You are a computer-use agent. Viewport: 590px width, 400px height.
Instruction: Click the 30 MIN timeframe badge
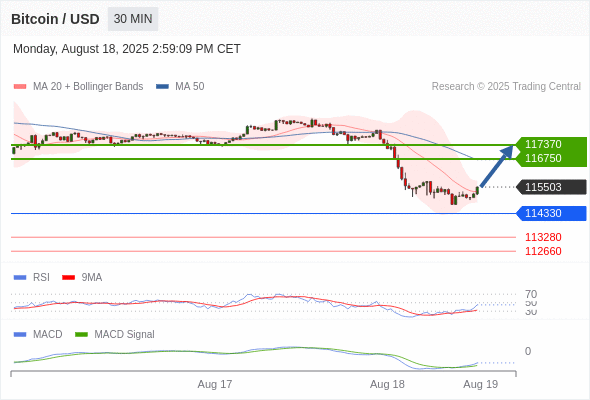click(x=133, y=19)
